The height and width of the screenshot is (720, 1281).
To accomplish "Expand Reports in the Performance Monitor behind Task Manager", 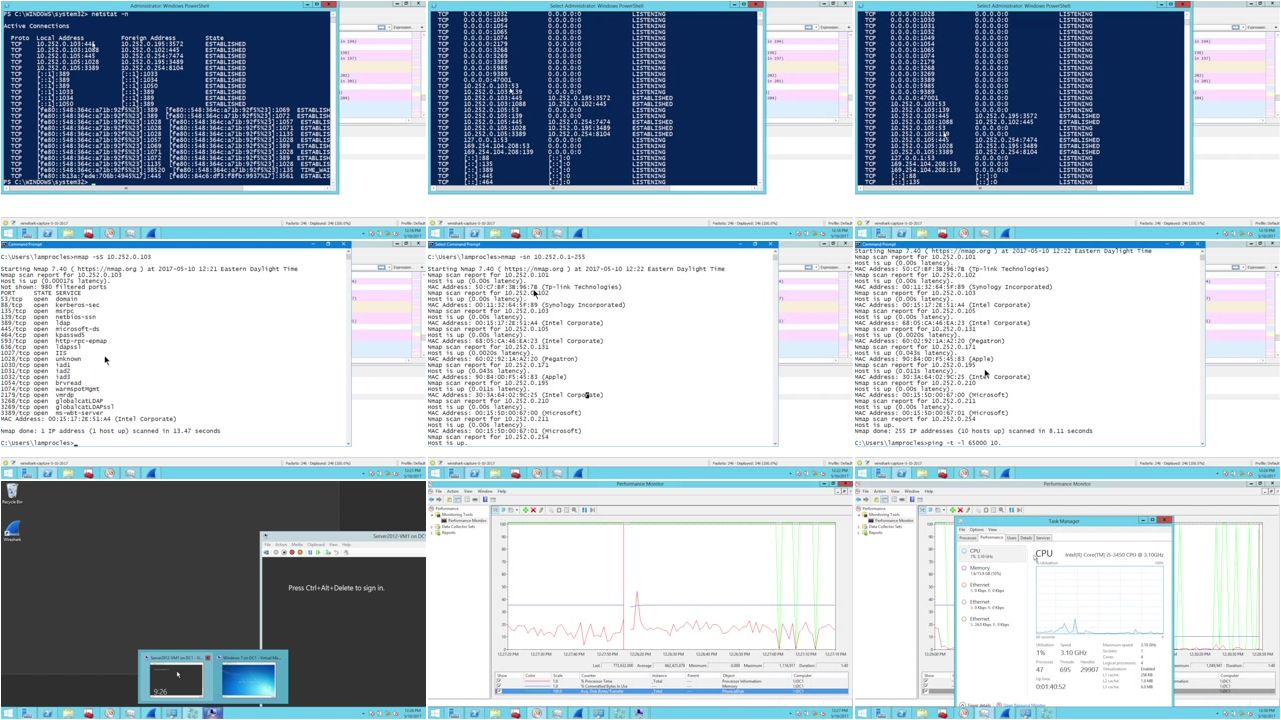I will (859, 533).
